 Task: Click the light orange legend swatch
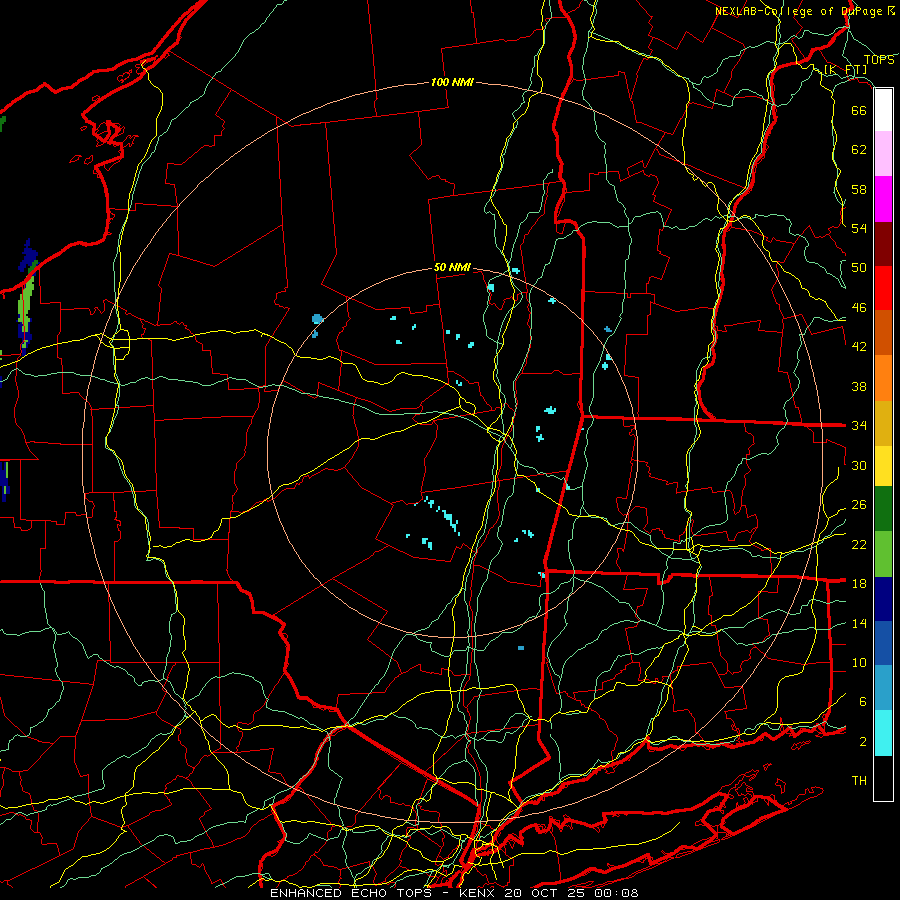883,378
